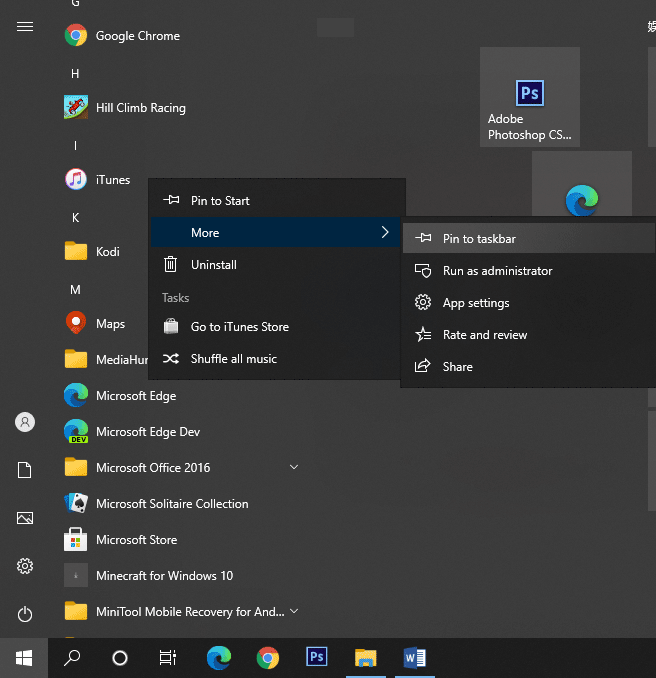Open the Microsoft Edge Dev icon
656x678 pixels.
(x=76, y=432)
